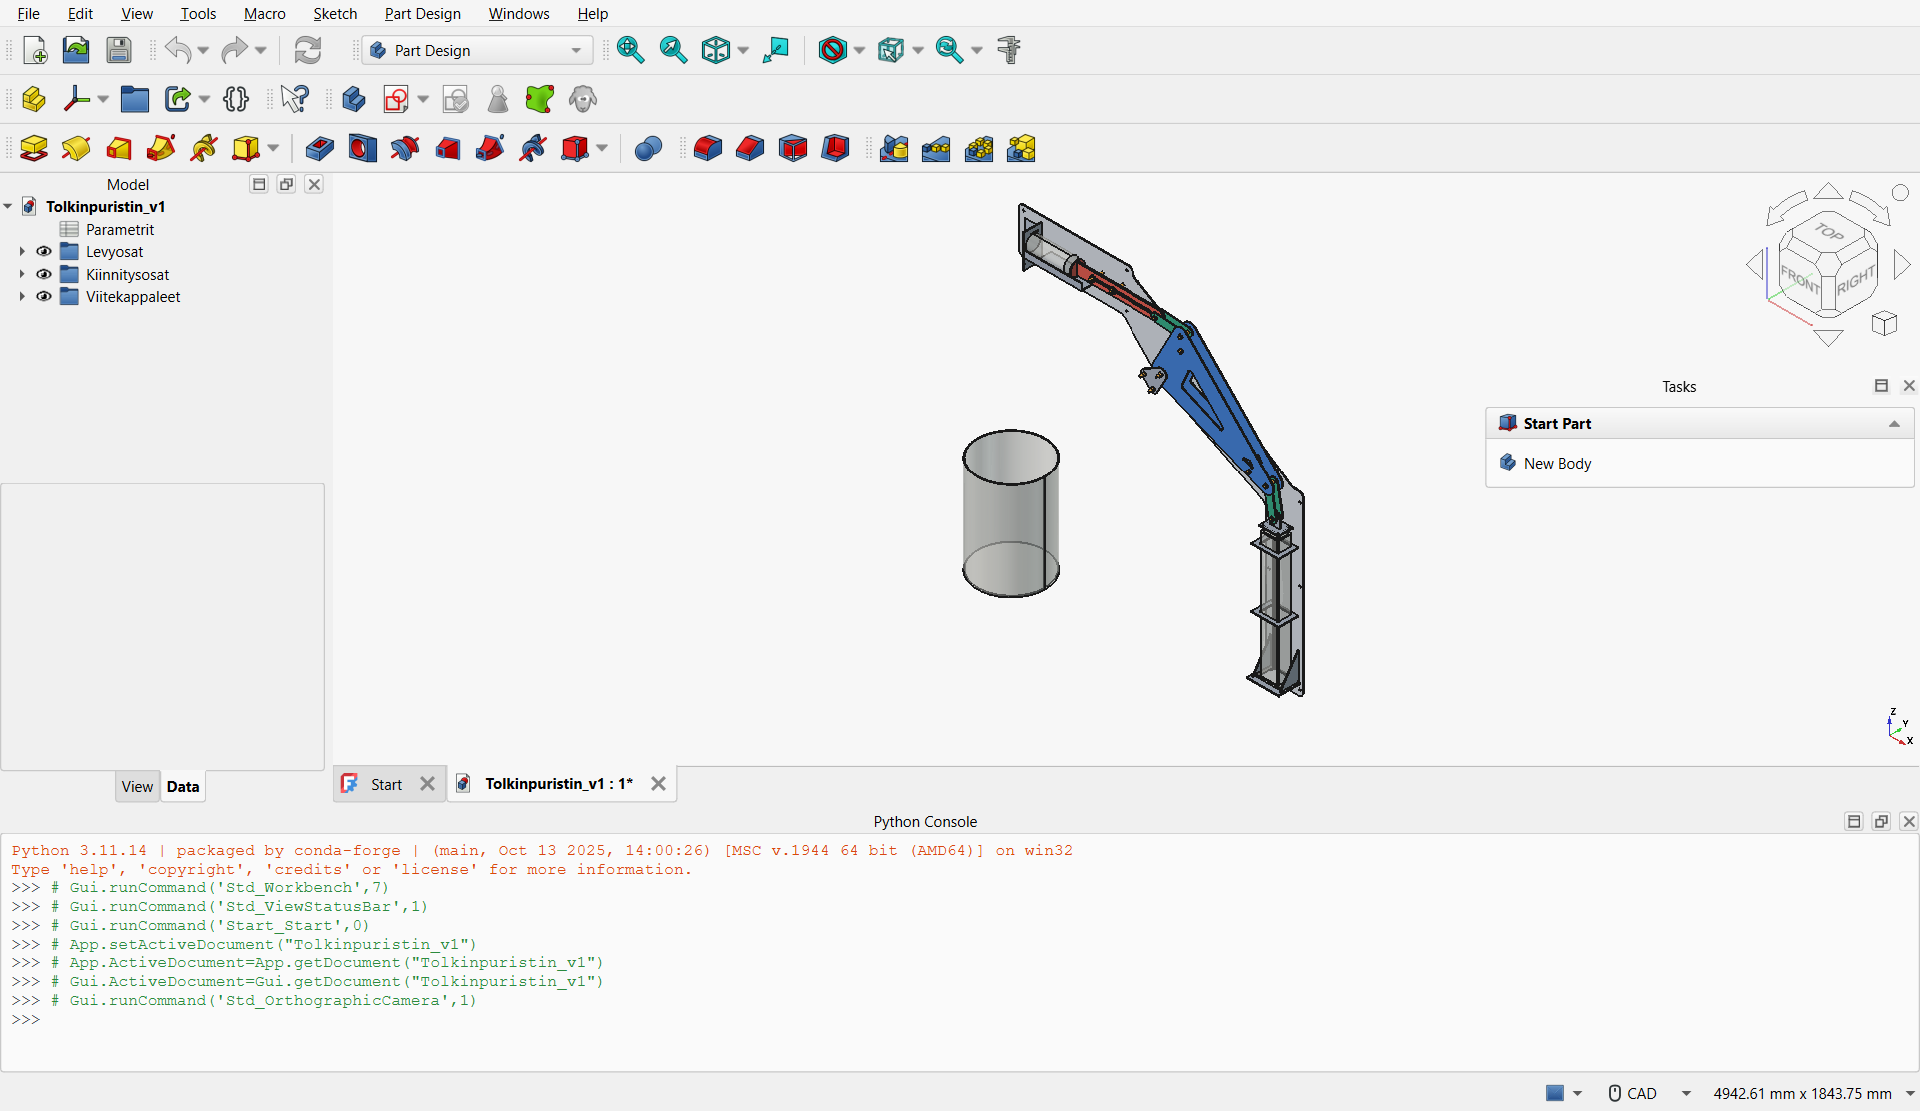Open a document icon
The height and width of the screenshot is (1111, 1920).
coord(76,50)
